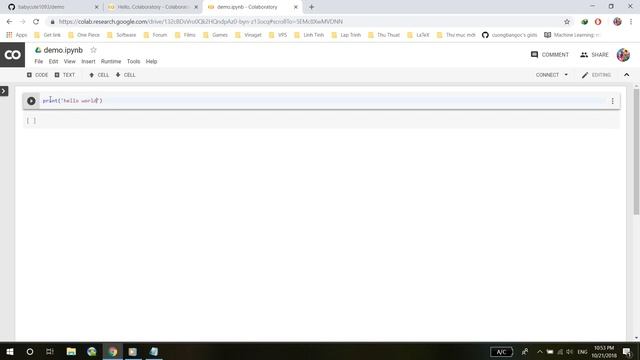Open the Windows Start menu
This screenshot has height=360, width=640.
tap(10, 351)
